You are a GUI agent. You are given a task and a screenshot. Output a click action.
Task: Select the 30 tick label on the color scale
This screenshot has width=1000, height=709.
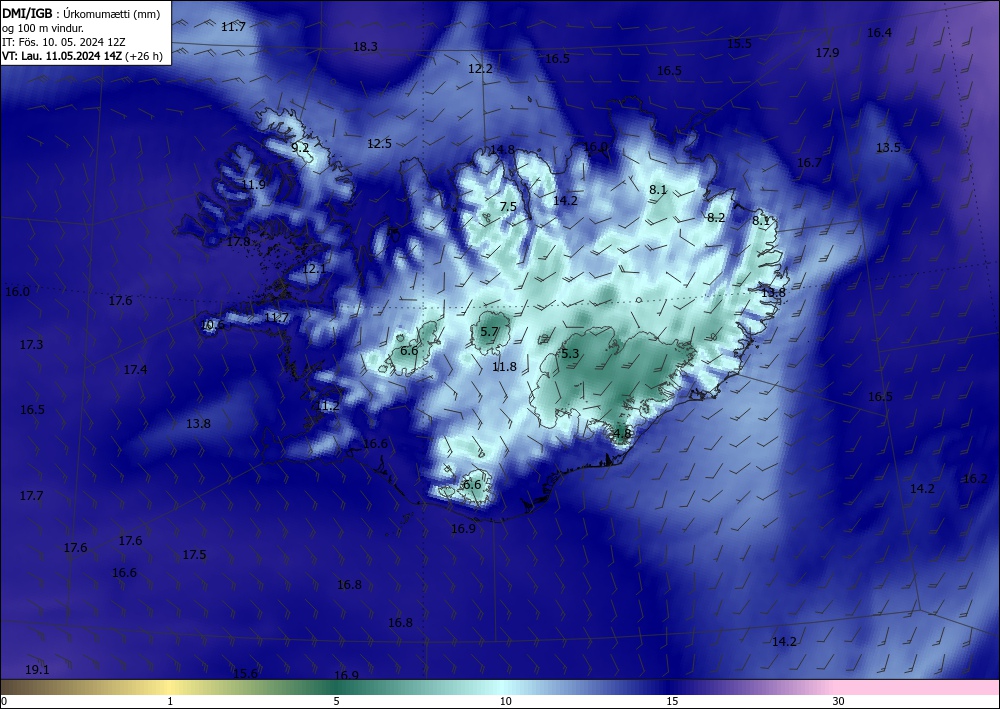tap(839, 701)
